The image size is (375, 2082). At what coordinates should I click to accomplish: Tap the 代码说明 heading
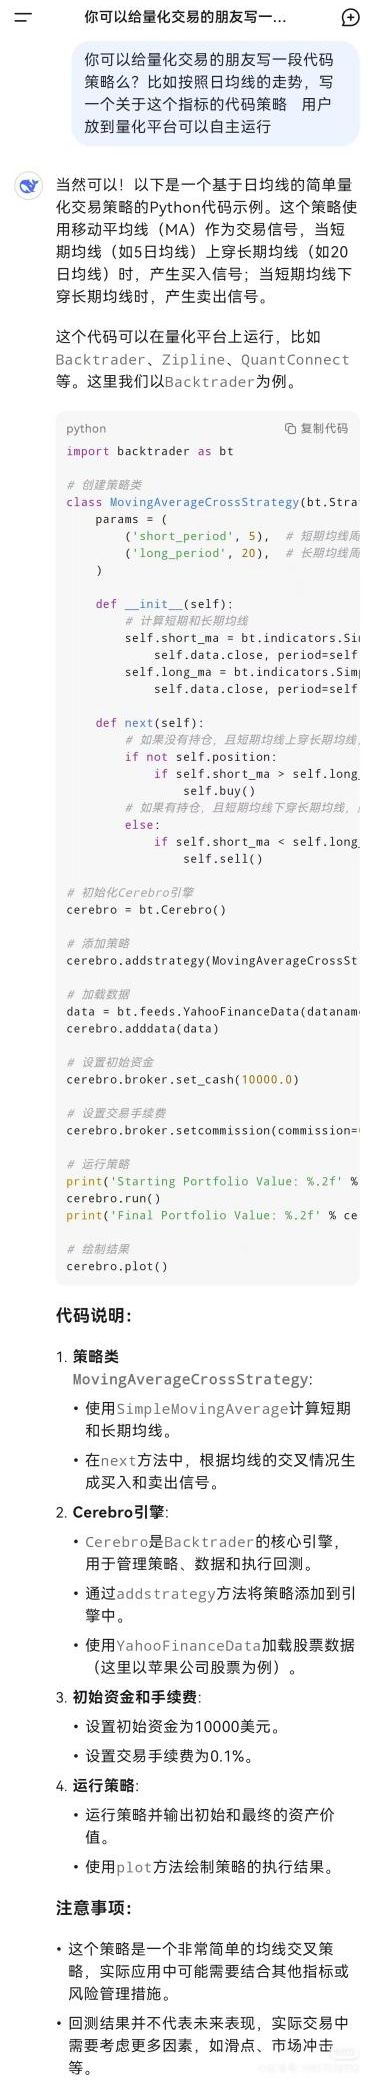(94, 1315)
